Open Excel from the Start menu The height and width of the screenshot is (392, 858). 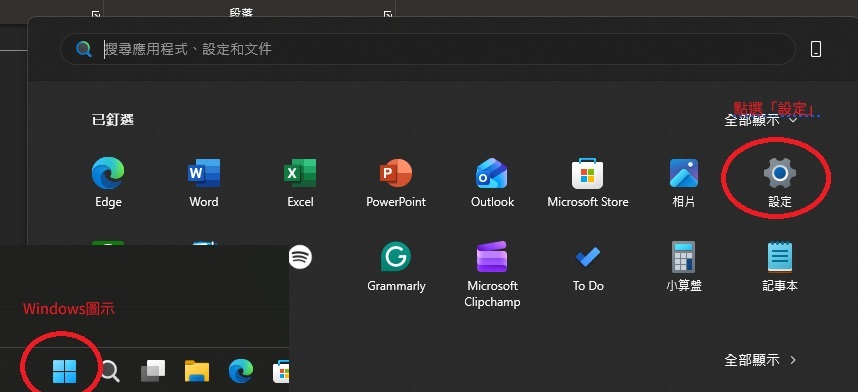pos(300,182)
